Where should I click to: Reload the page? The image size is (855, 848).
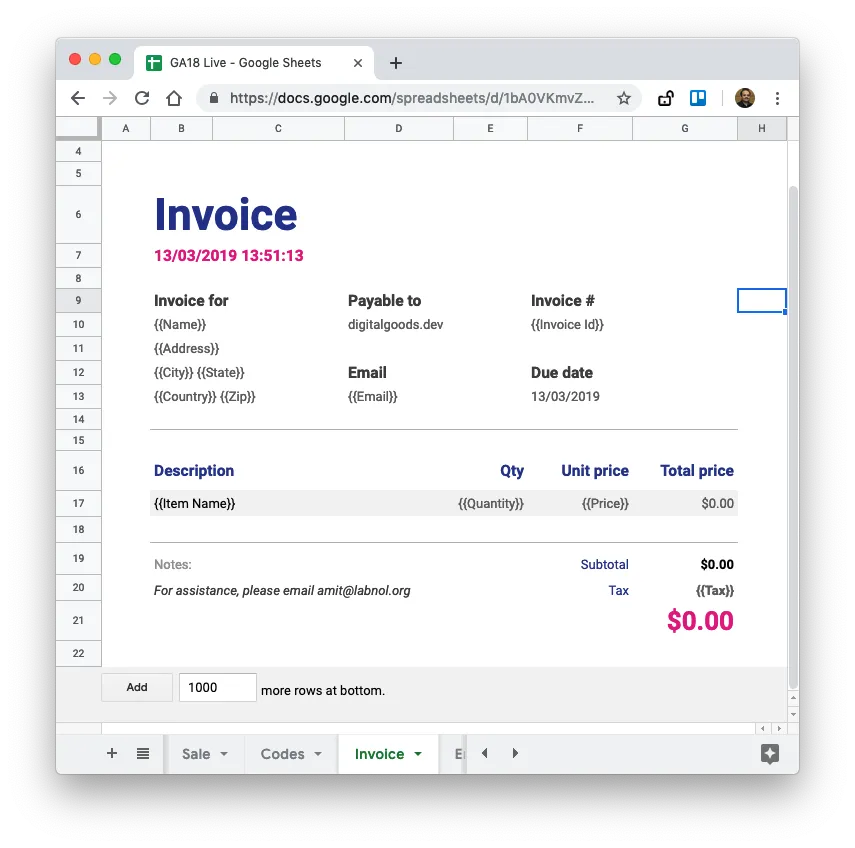click(142, 98)
